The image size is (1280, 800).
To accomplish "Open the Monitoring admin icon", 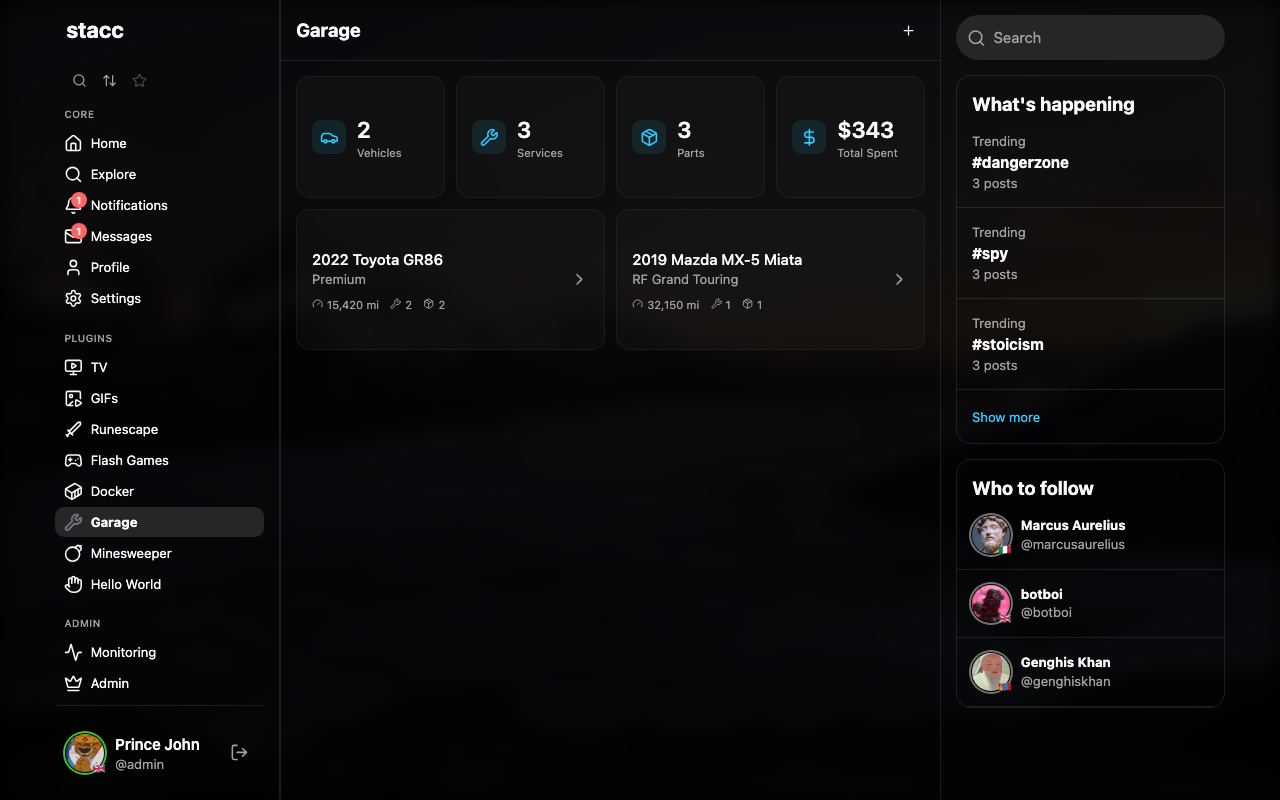I will (71, 652).
